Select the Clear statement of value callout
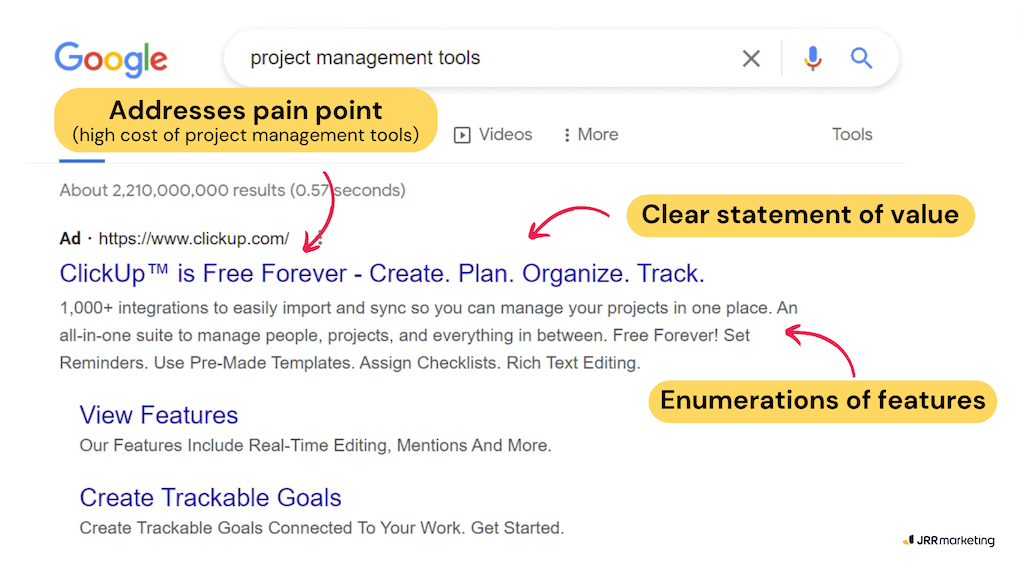 coord(800,215)
